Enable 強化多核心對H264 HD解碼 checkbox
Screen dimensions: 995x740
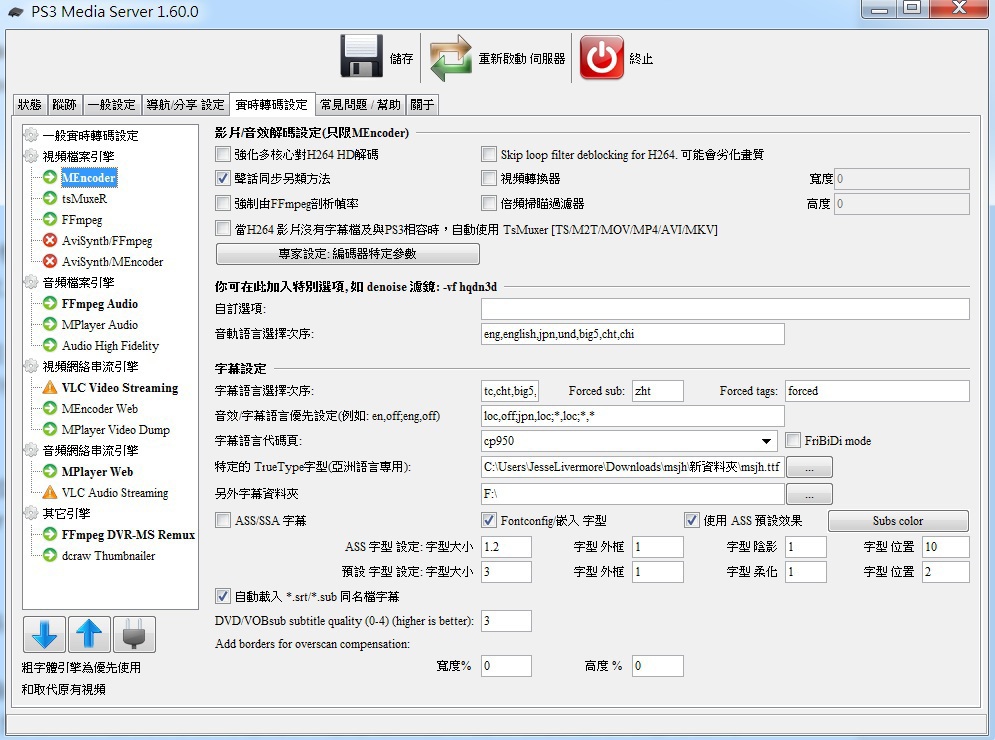click(x=223, y=154)
